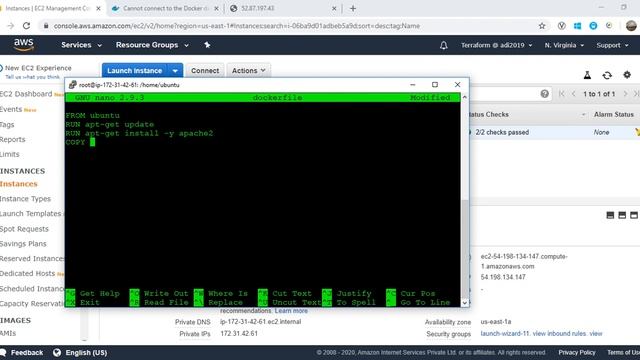Click availability zone us-east-1a value
The height and width of the screenshot is (360, 640).
point(496,322)
